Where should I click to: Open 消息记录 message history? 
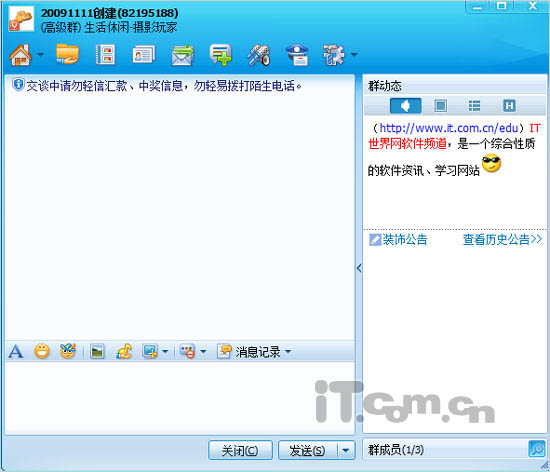pyautogui.click(x=249, y=352)
